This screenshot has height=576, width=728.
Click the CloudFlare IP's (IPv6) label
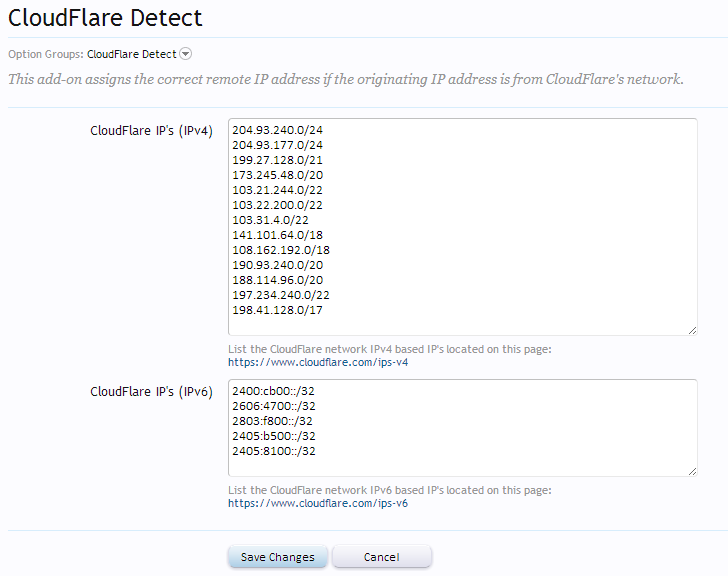pyautogui.click(x=151, y=392)
